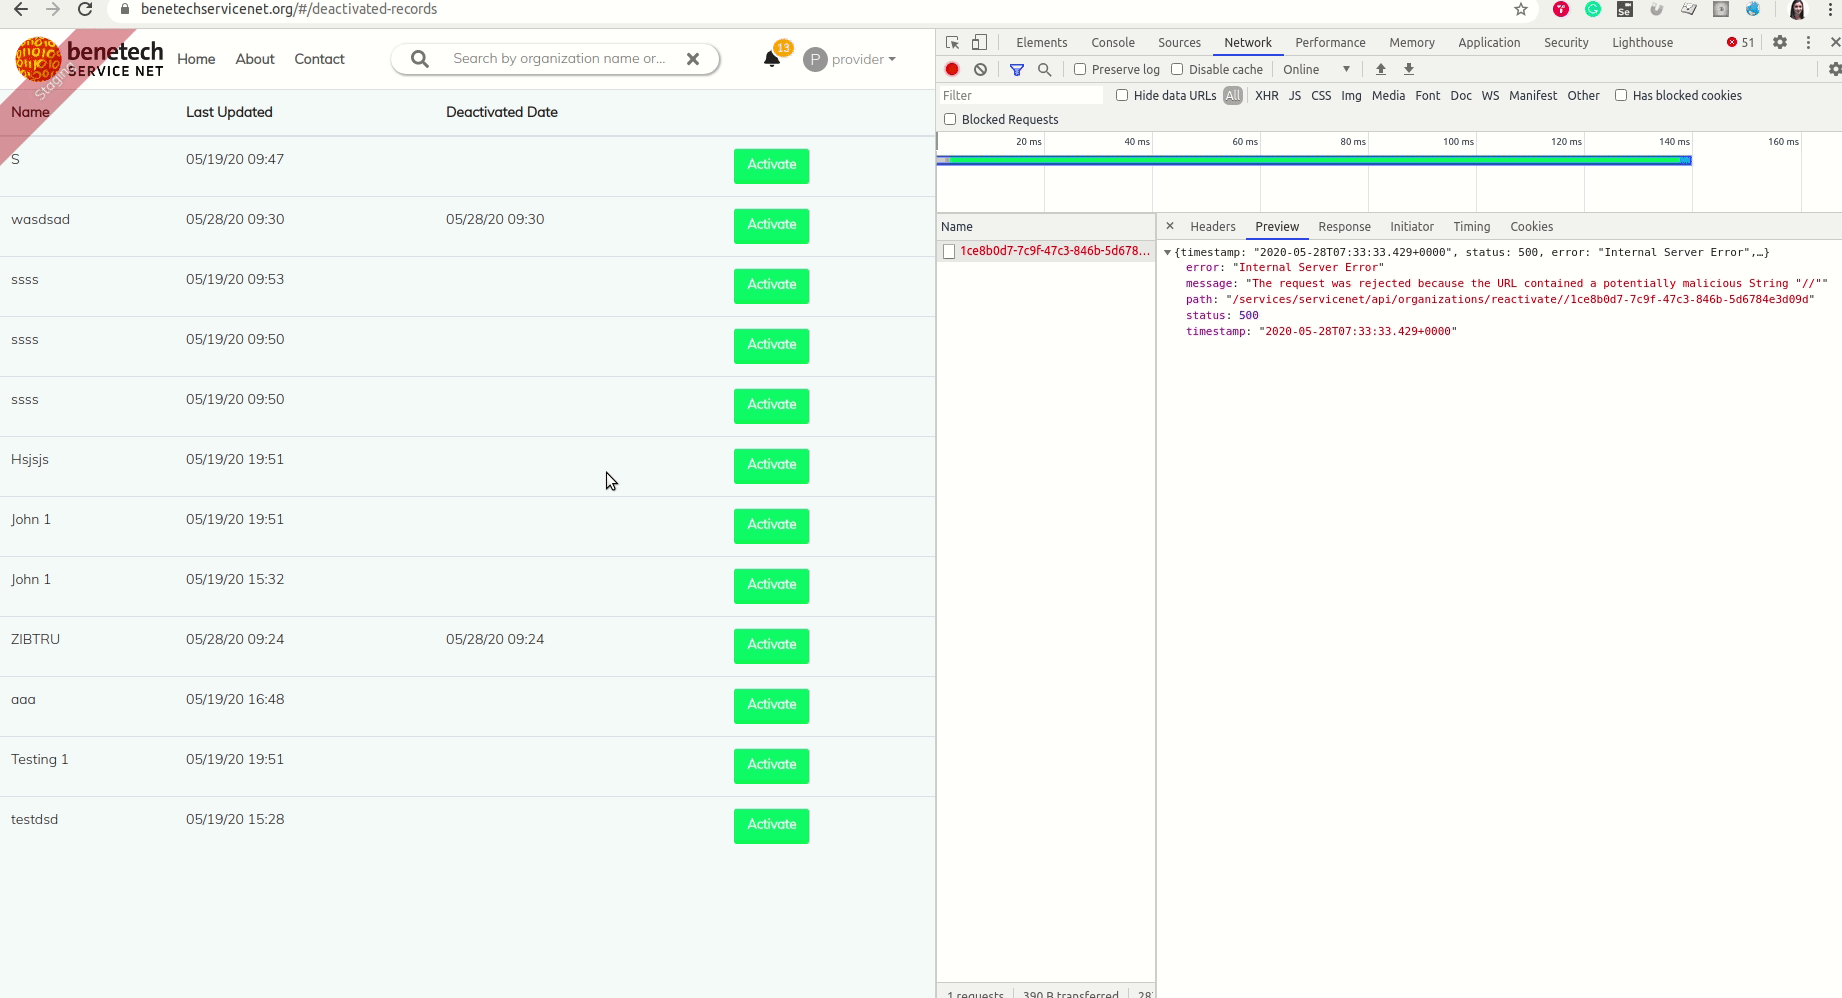This screenshot has width=1842, height=998.
Task: Open the Online throttling dropdown
Action: tap(1313, 69)
